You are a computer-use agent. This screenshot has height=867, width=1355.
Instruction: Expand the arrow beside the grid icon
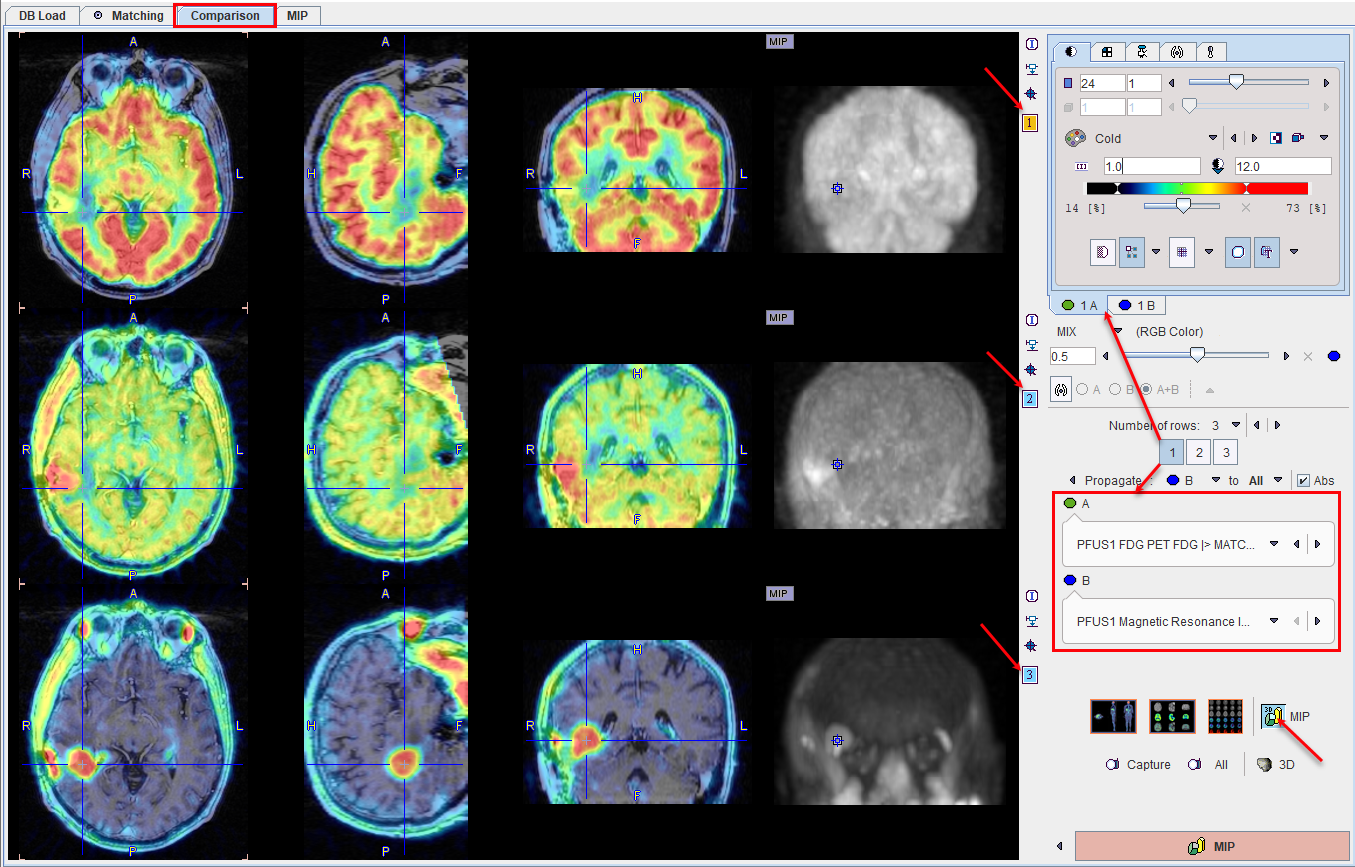[1209, 252]
